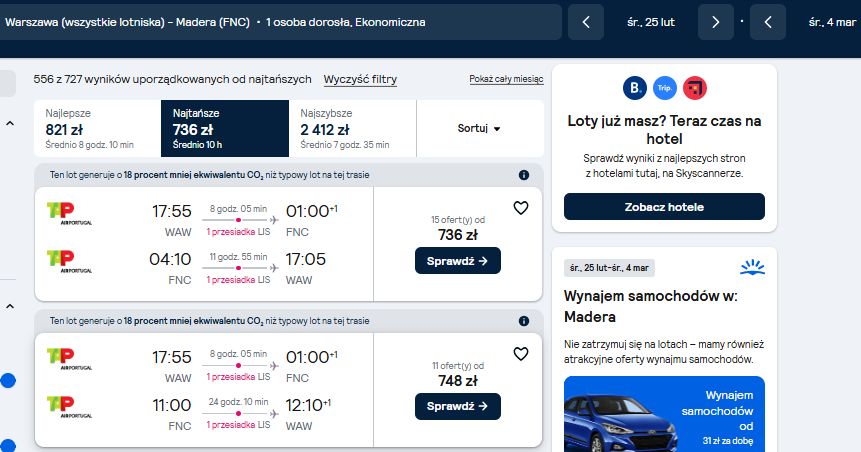Image resolution: width=861 pixels, height=452 pixels.
Task: Click the Trip.com logo icon
Action: tap(664, 88)
